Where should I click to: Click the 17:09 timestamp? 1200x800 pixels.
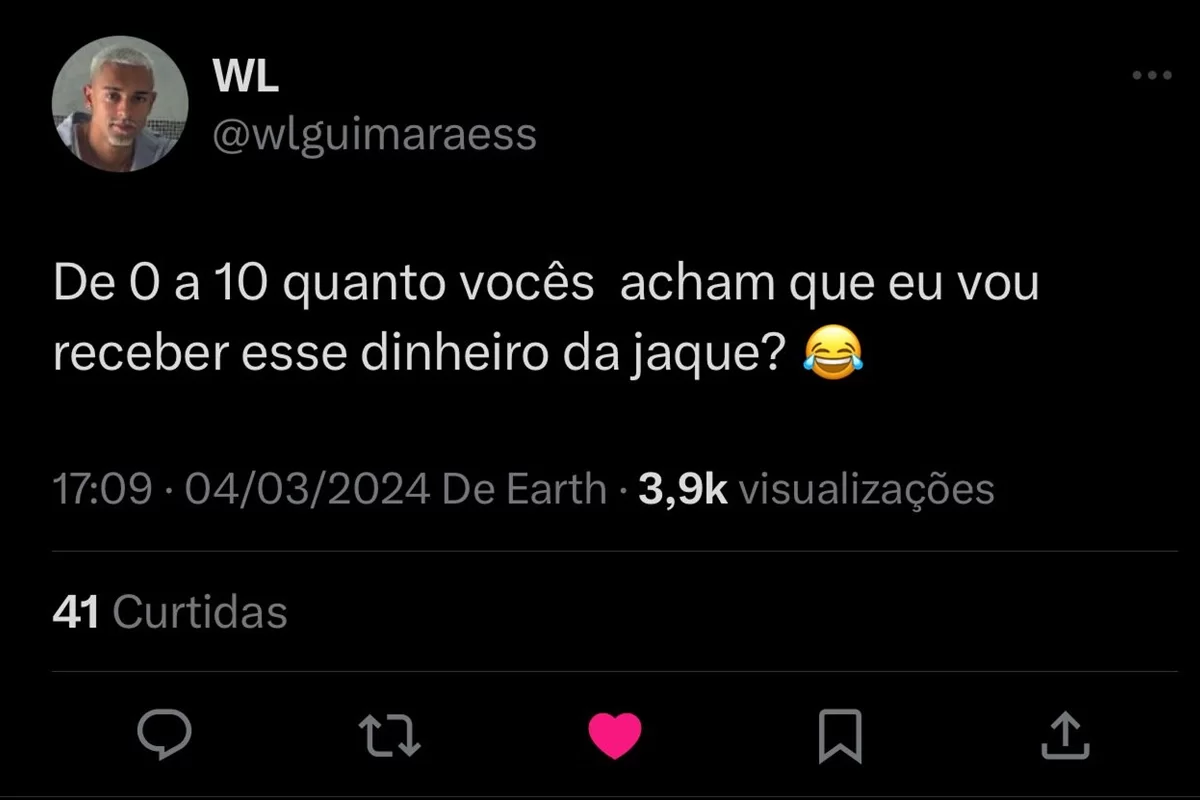click(x=102, y=490)
